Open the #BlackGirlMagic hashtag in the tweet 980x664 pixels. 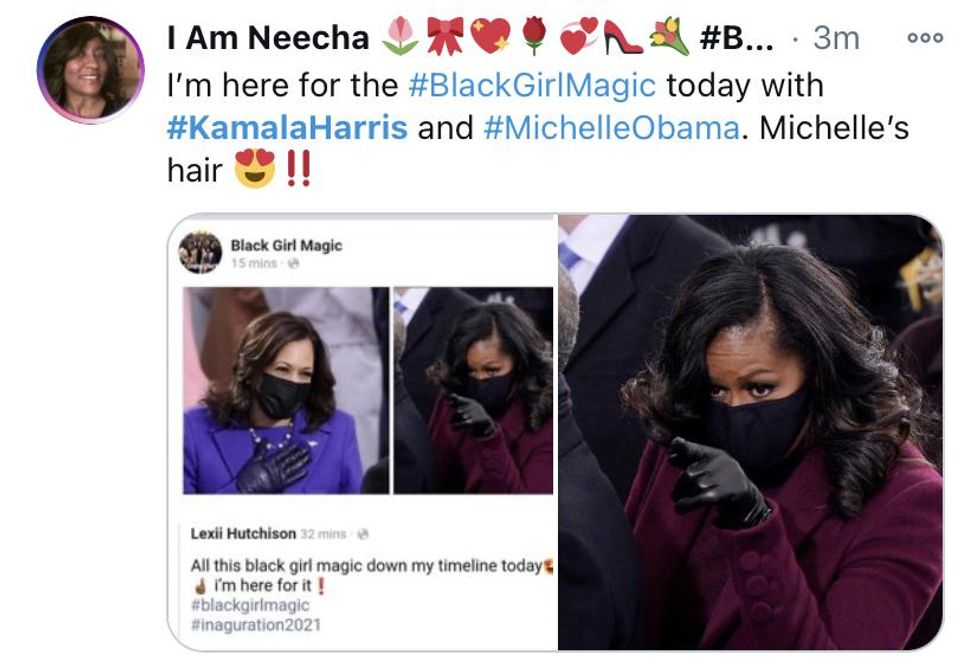coord(532,85)
